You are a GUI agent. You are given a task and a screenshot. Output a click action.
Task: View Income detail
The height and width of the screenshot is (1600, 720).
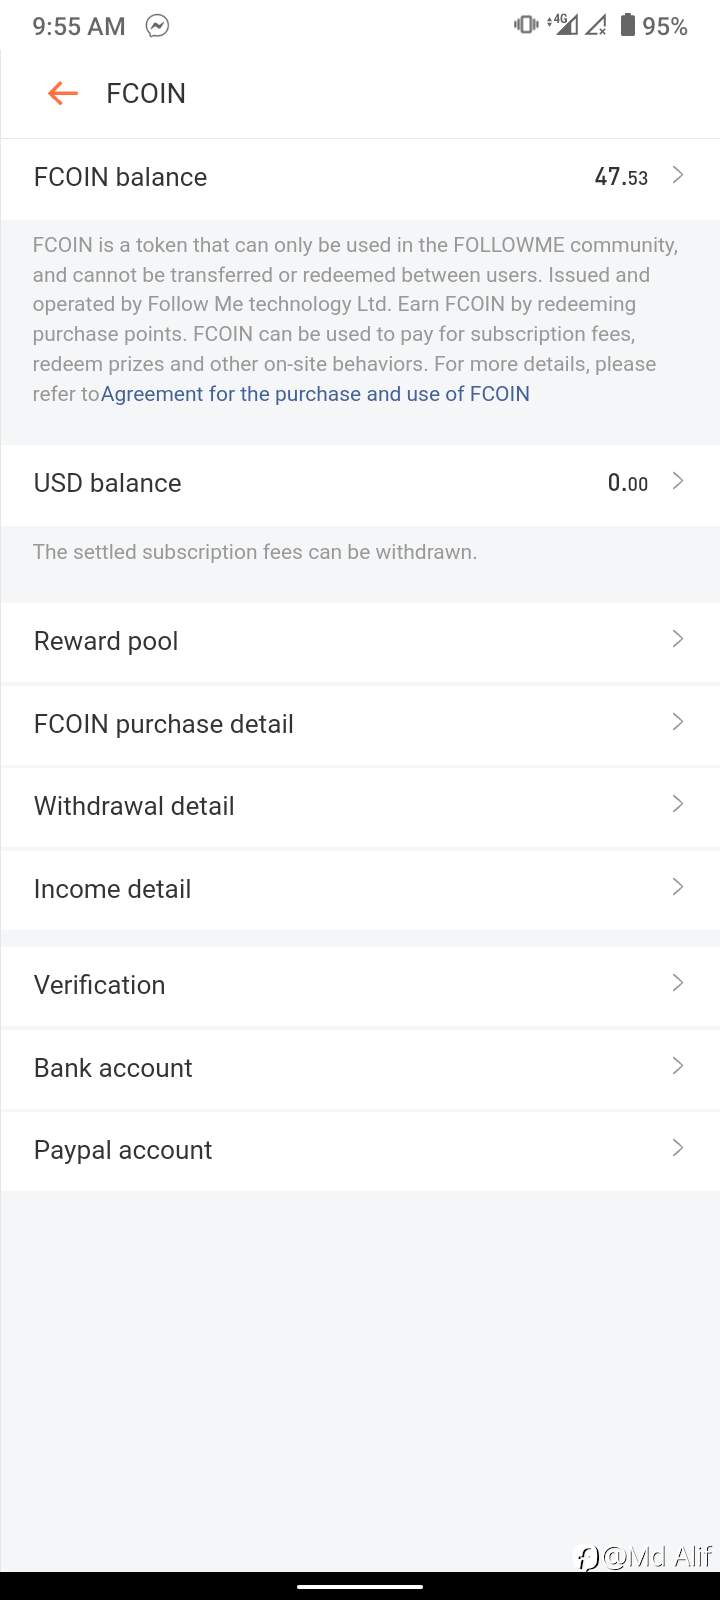(360, 889)
